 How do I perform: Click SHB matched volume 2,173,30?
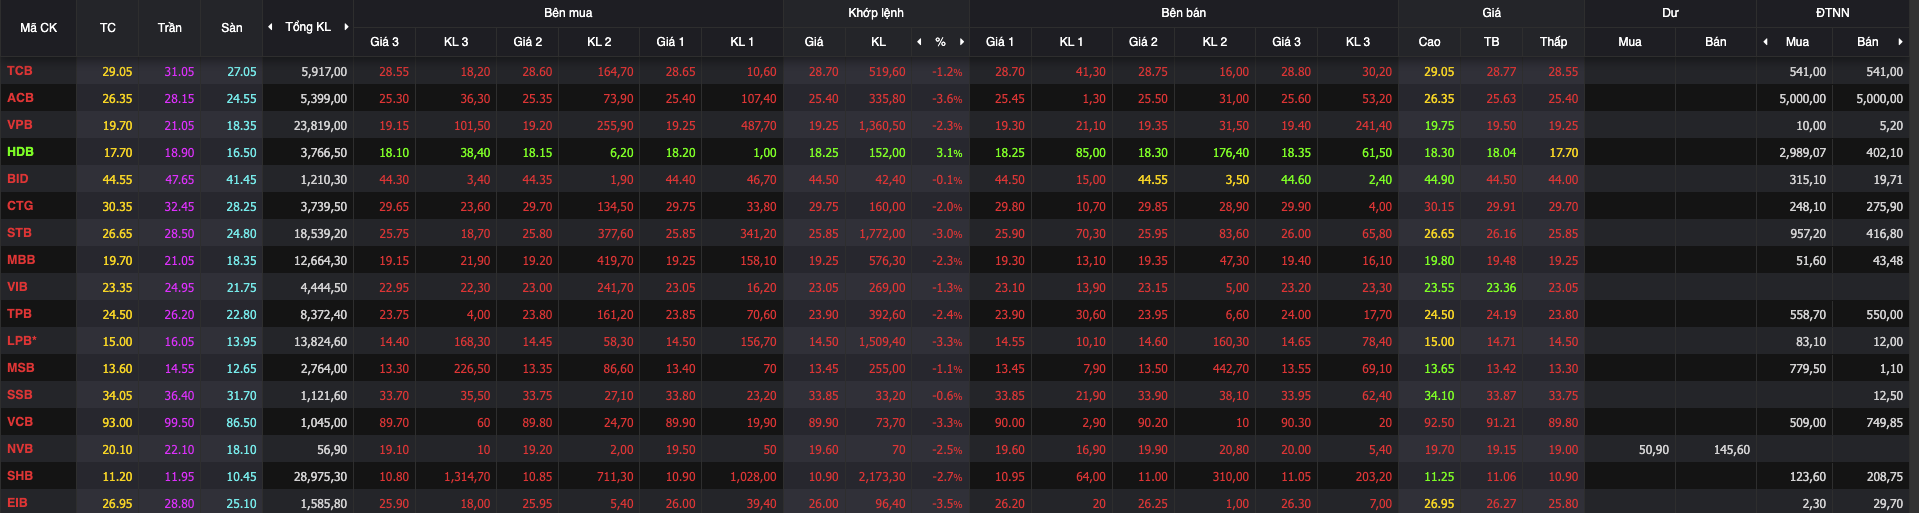(x=882, y=477)
